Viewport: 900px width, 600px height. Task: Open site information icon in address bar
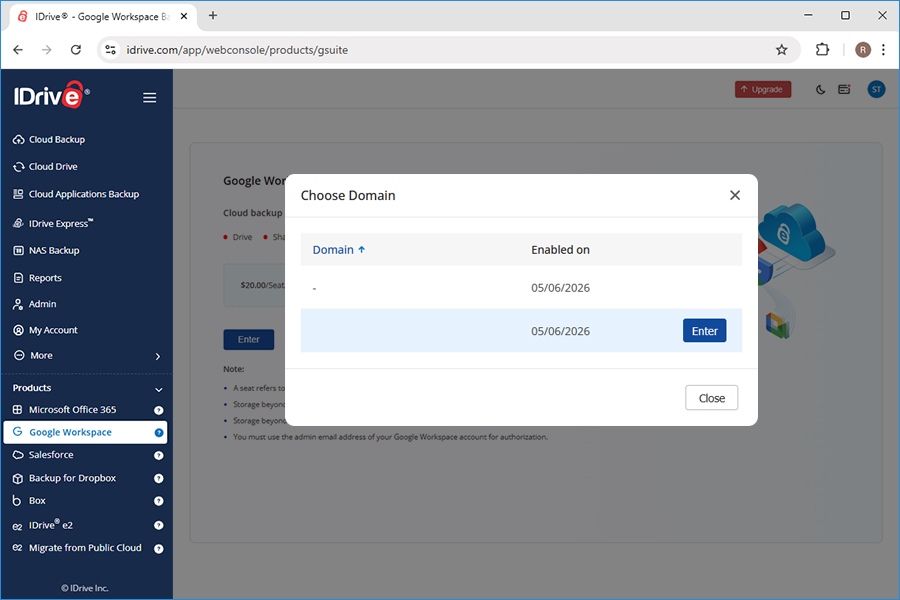point(110,50)
